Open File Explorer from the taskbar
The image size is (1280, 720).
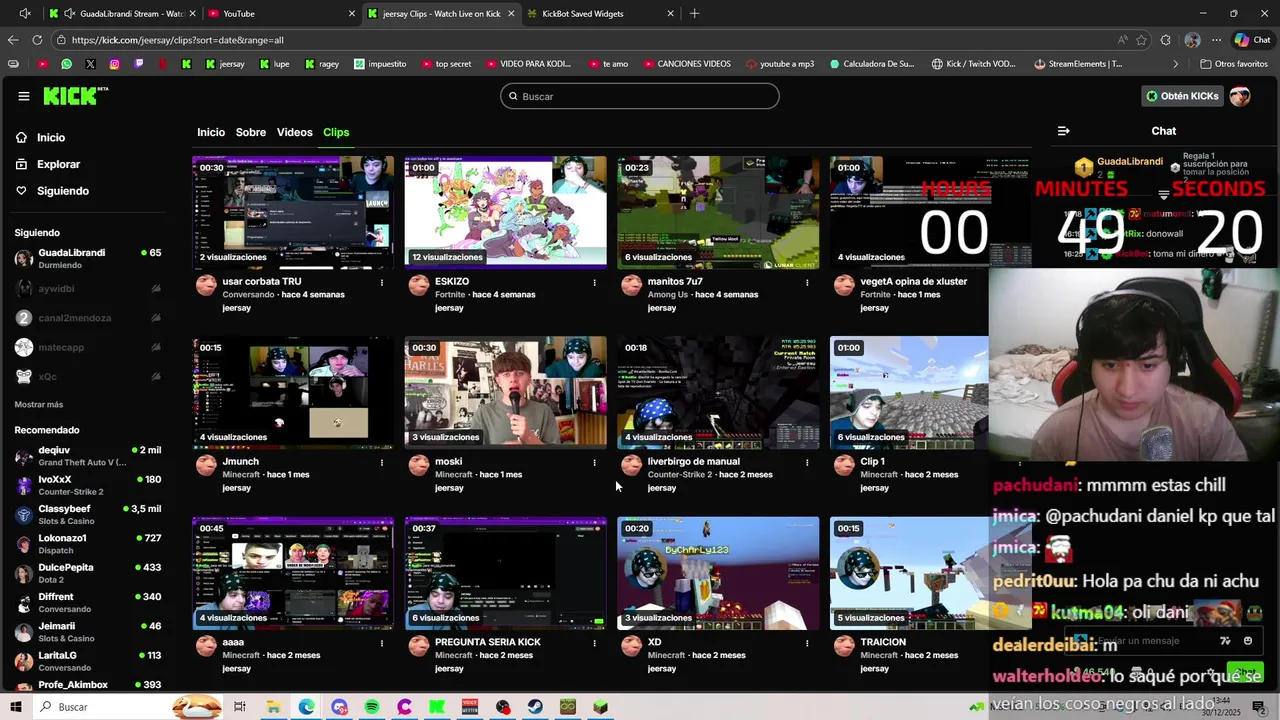(273, 707)
